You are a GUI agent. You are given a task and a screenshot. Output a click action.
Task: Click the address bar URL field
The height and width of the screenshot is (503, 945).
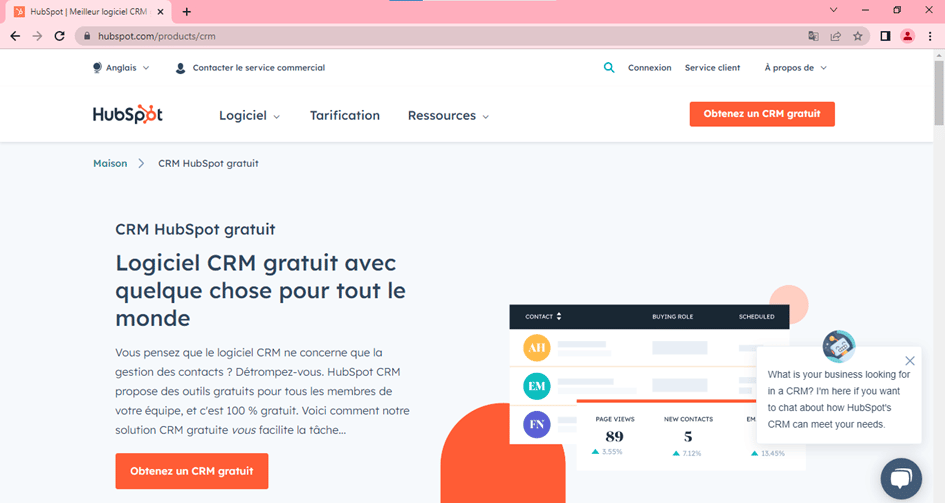pos(400,36)
